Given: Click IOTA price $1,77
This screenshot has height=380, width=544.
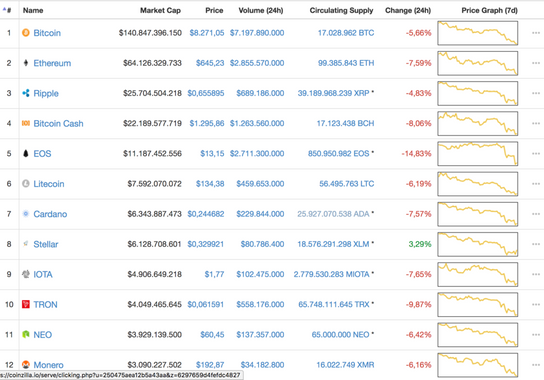Looking at the screenshot, I should pos(214,275).
